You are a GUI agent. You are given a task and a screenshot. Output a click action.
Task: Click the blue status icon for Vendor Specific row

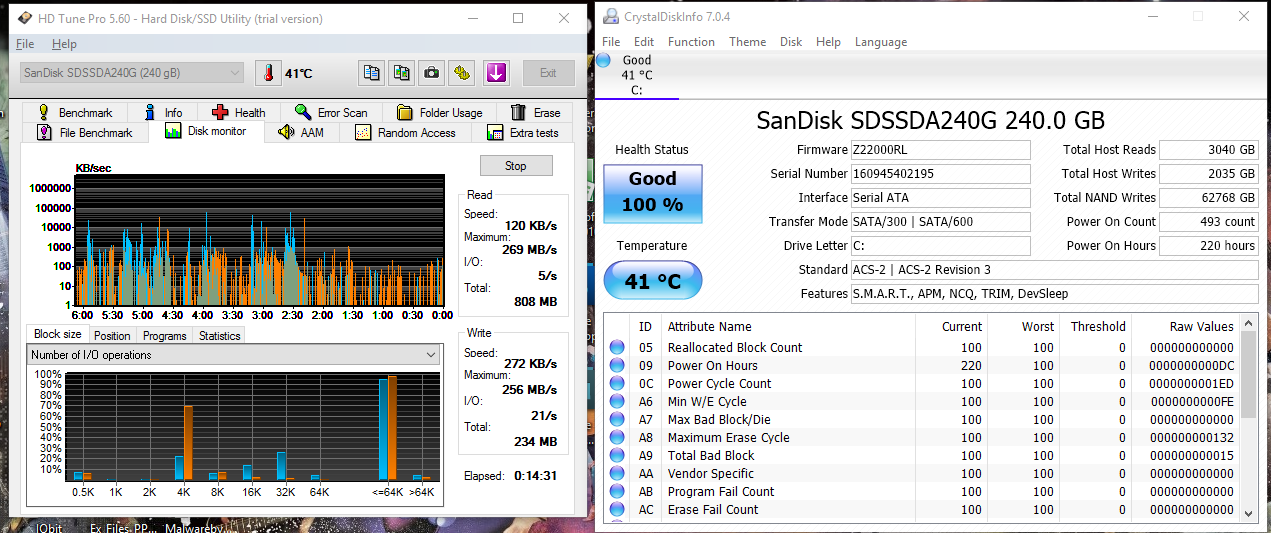[x=617, y=474]
